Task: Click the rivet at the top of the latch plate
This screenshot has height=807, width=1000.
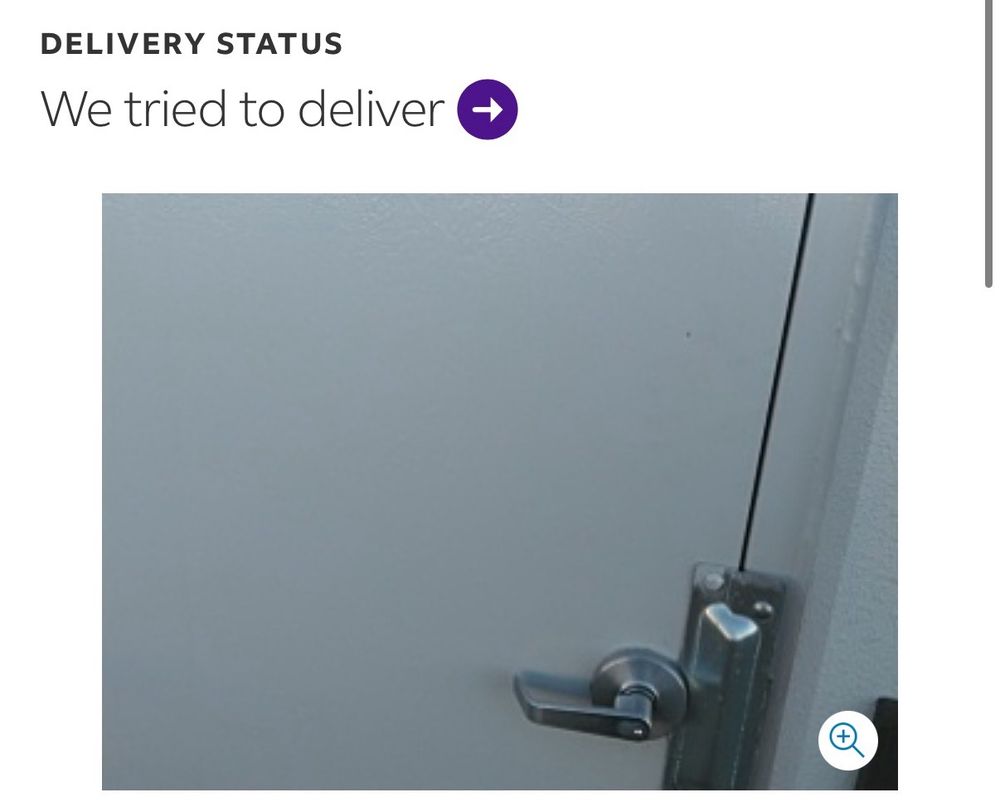Action: click(x=712, y=581)
